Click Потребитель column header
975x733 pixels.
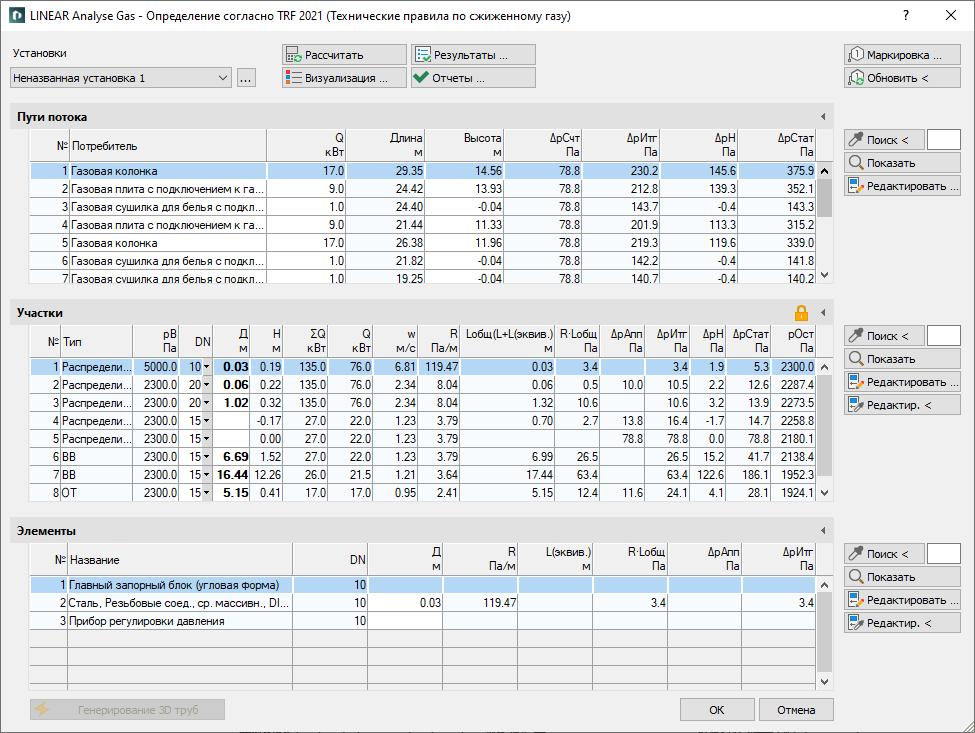tap(168, 146)
